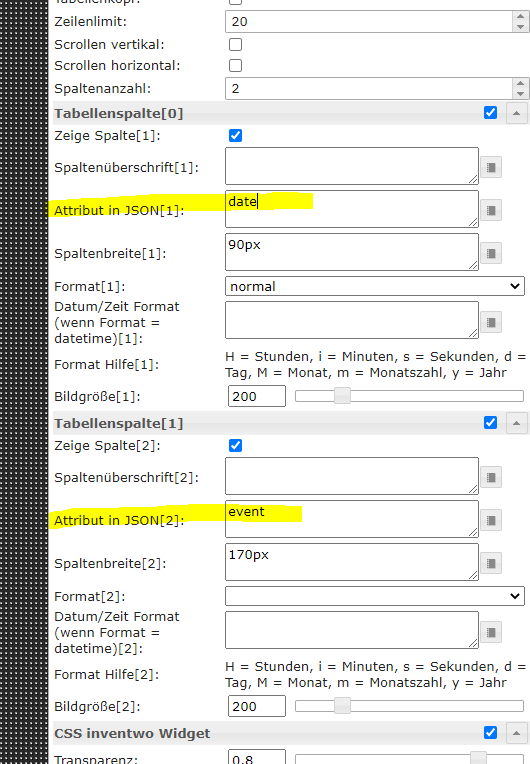The width and height of the screenshot is (530, 764).
Task: Click into the Attribut in JSON[2] field
Action: coord(352,519)
